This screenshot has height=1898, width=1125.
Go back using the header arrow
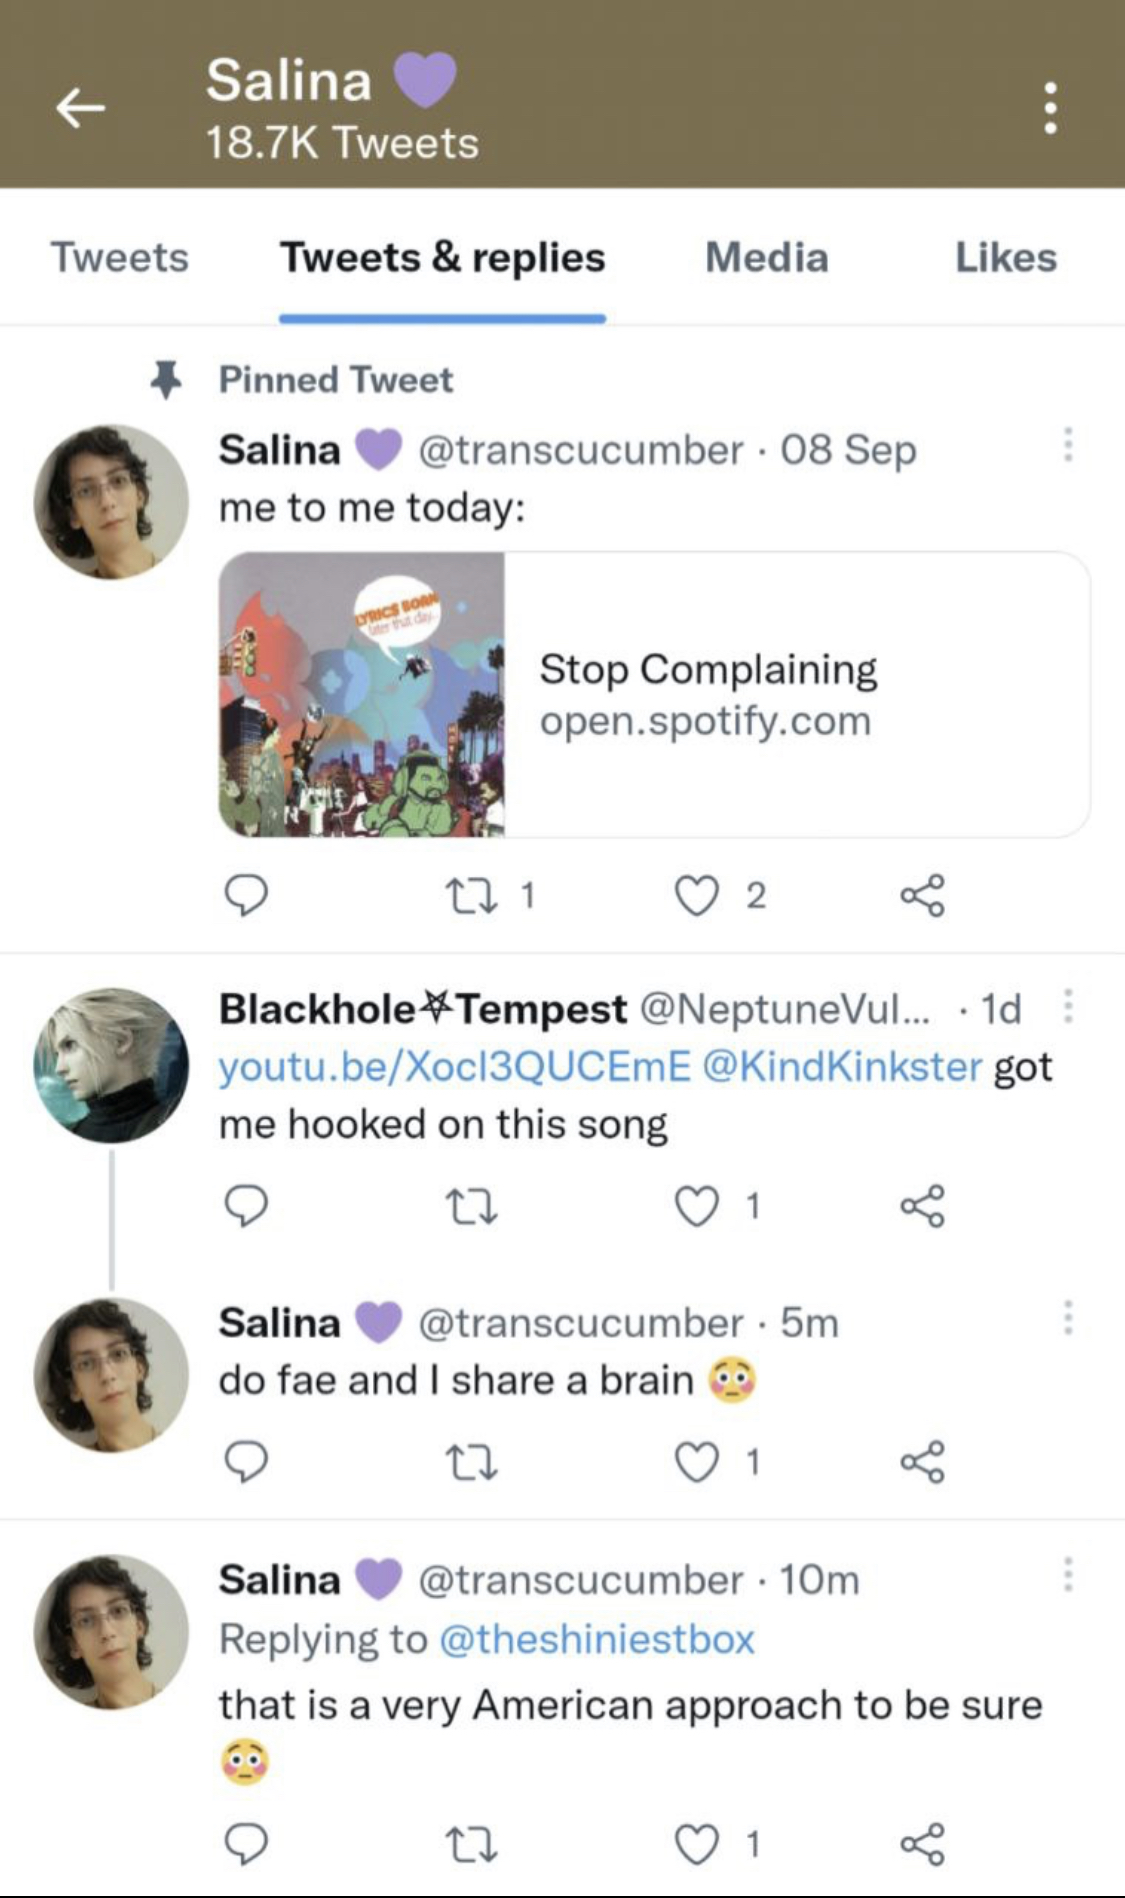[81, 107]
